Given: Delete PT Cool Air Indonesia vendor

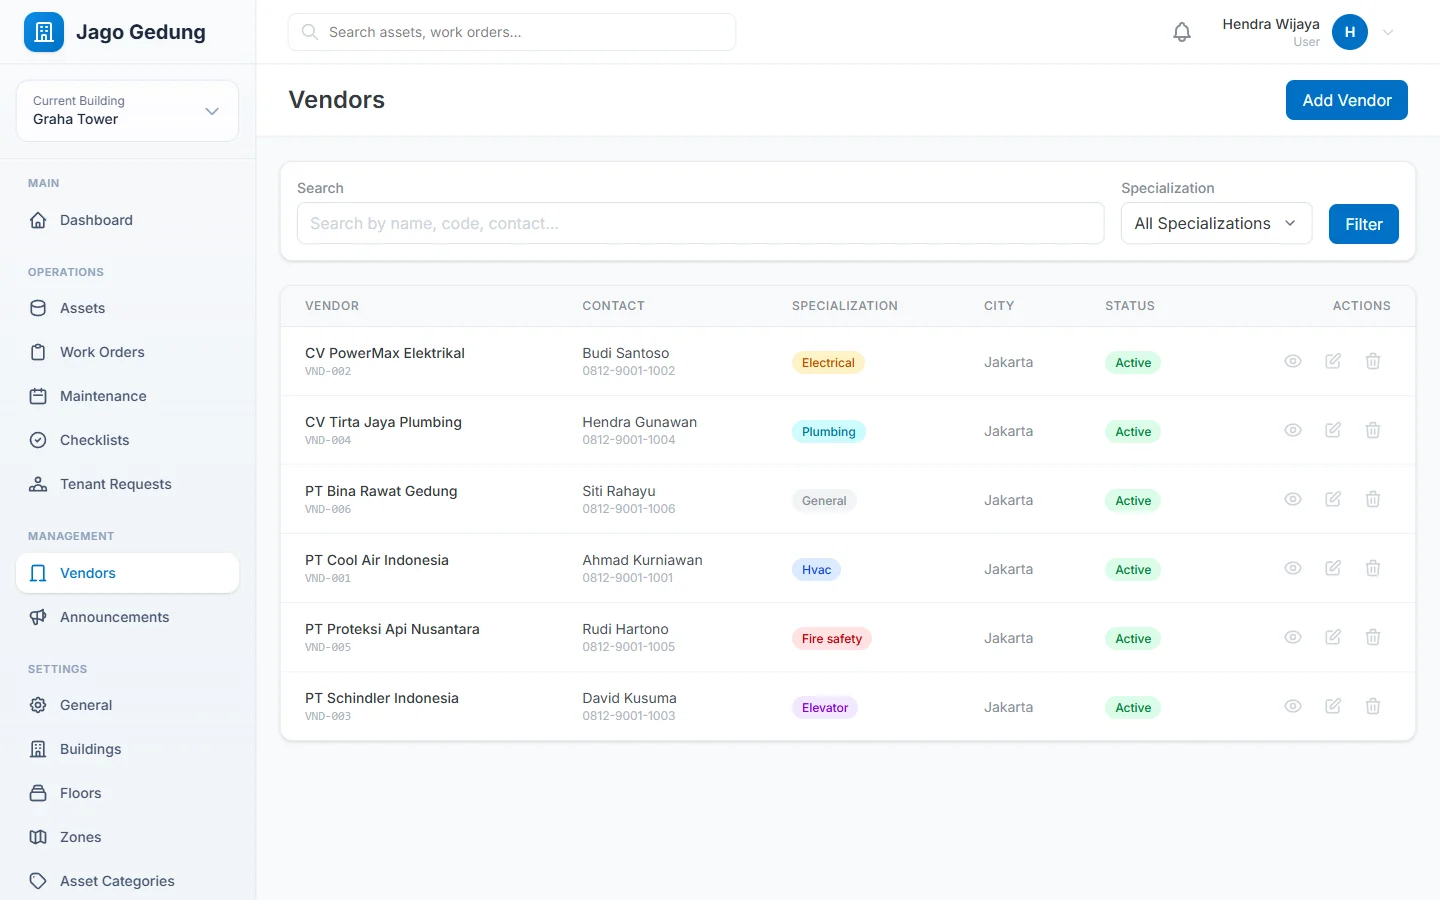Looking at the screenshot, I should pos(1373,568).
